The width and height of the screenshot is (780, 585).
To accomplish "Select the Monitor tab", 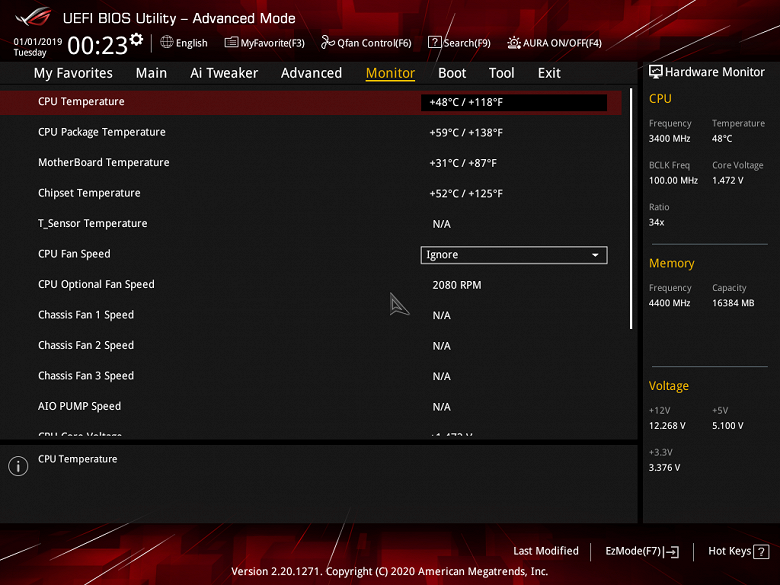I will 390,73.
